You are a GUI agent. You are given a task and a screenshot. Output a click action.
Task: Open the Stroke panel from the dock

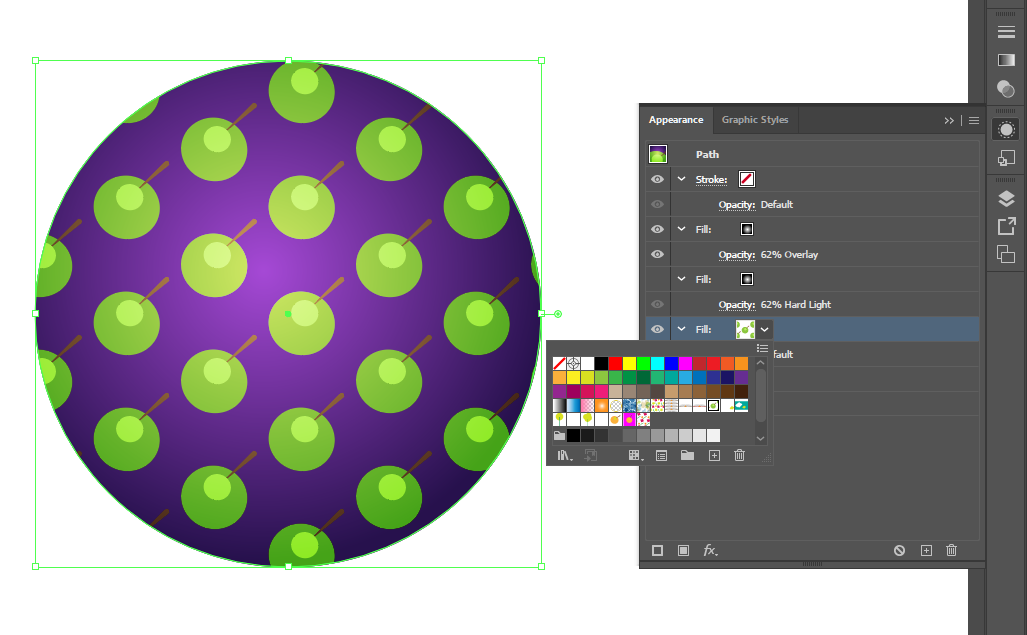click(x=1006, y=32)
